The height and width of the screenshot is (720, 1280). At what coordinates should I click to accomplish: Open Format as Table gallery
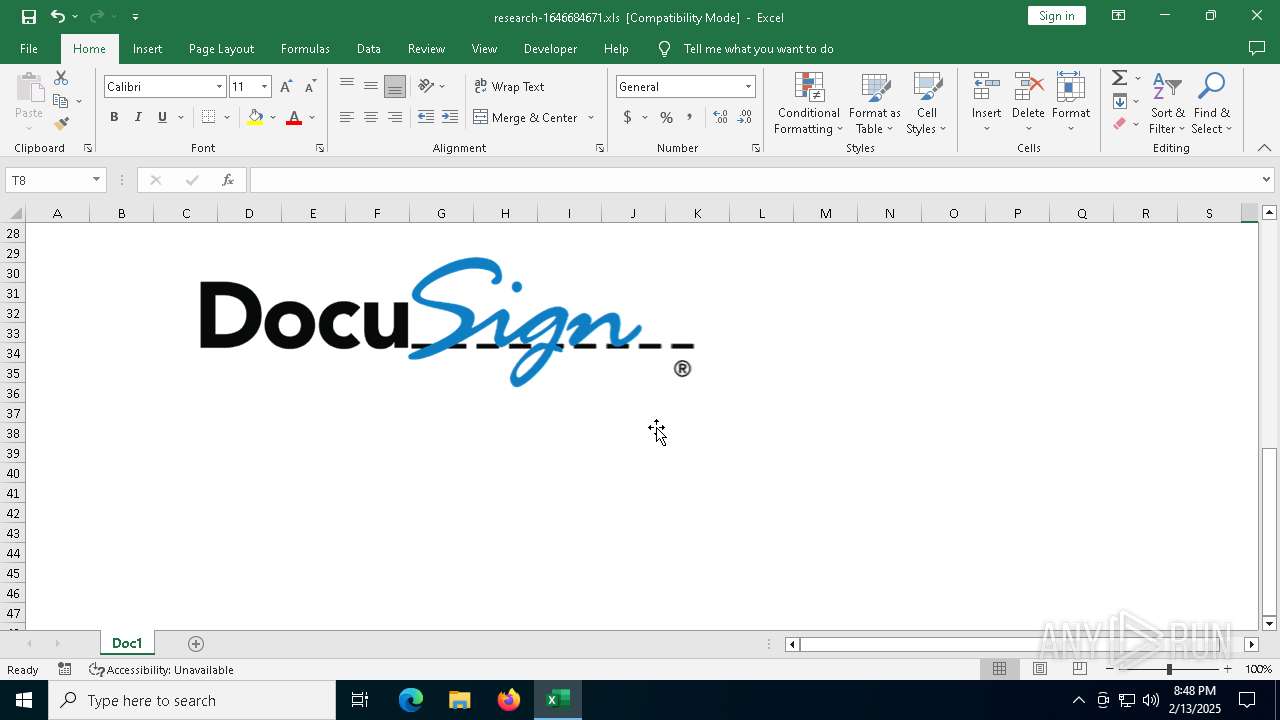pyautogui.click(x=875, y=103)
